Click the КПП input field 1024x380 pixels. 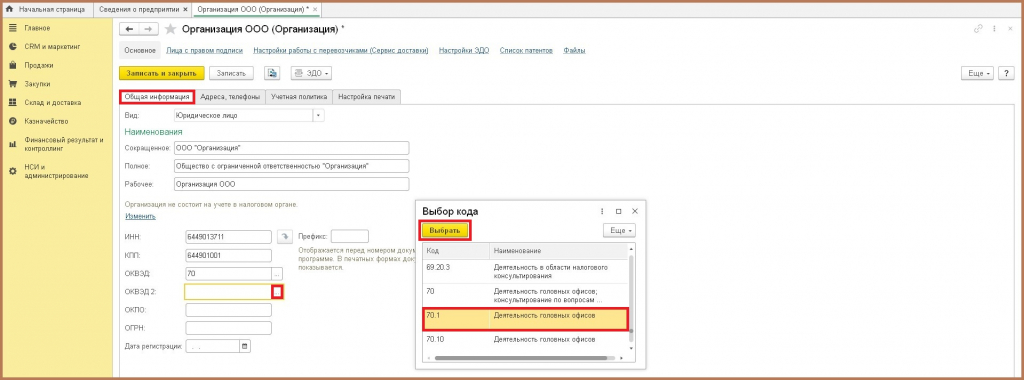click(x=229, y=255)
